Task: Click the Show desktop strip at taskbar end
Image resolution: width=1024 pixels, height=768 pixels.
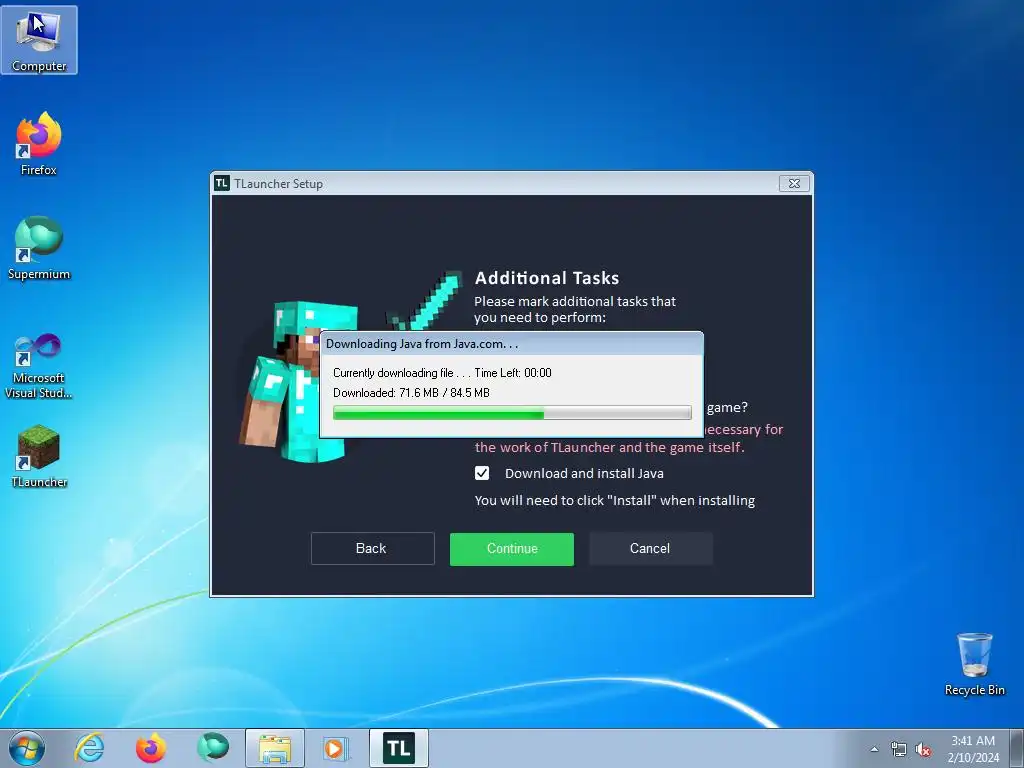Action: 1017,748
